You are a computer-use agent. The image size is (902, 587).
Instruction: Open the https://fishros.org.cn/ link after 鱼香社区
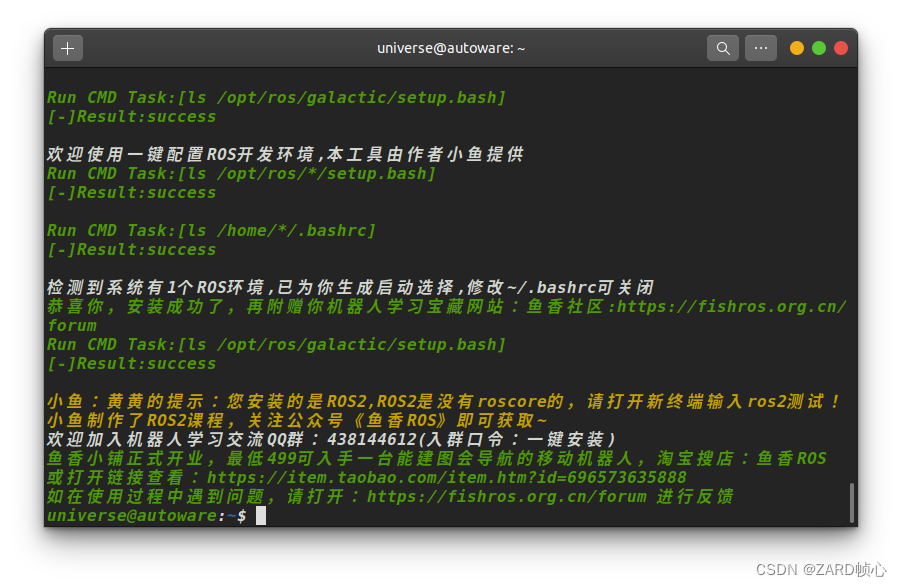point(731,307)
